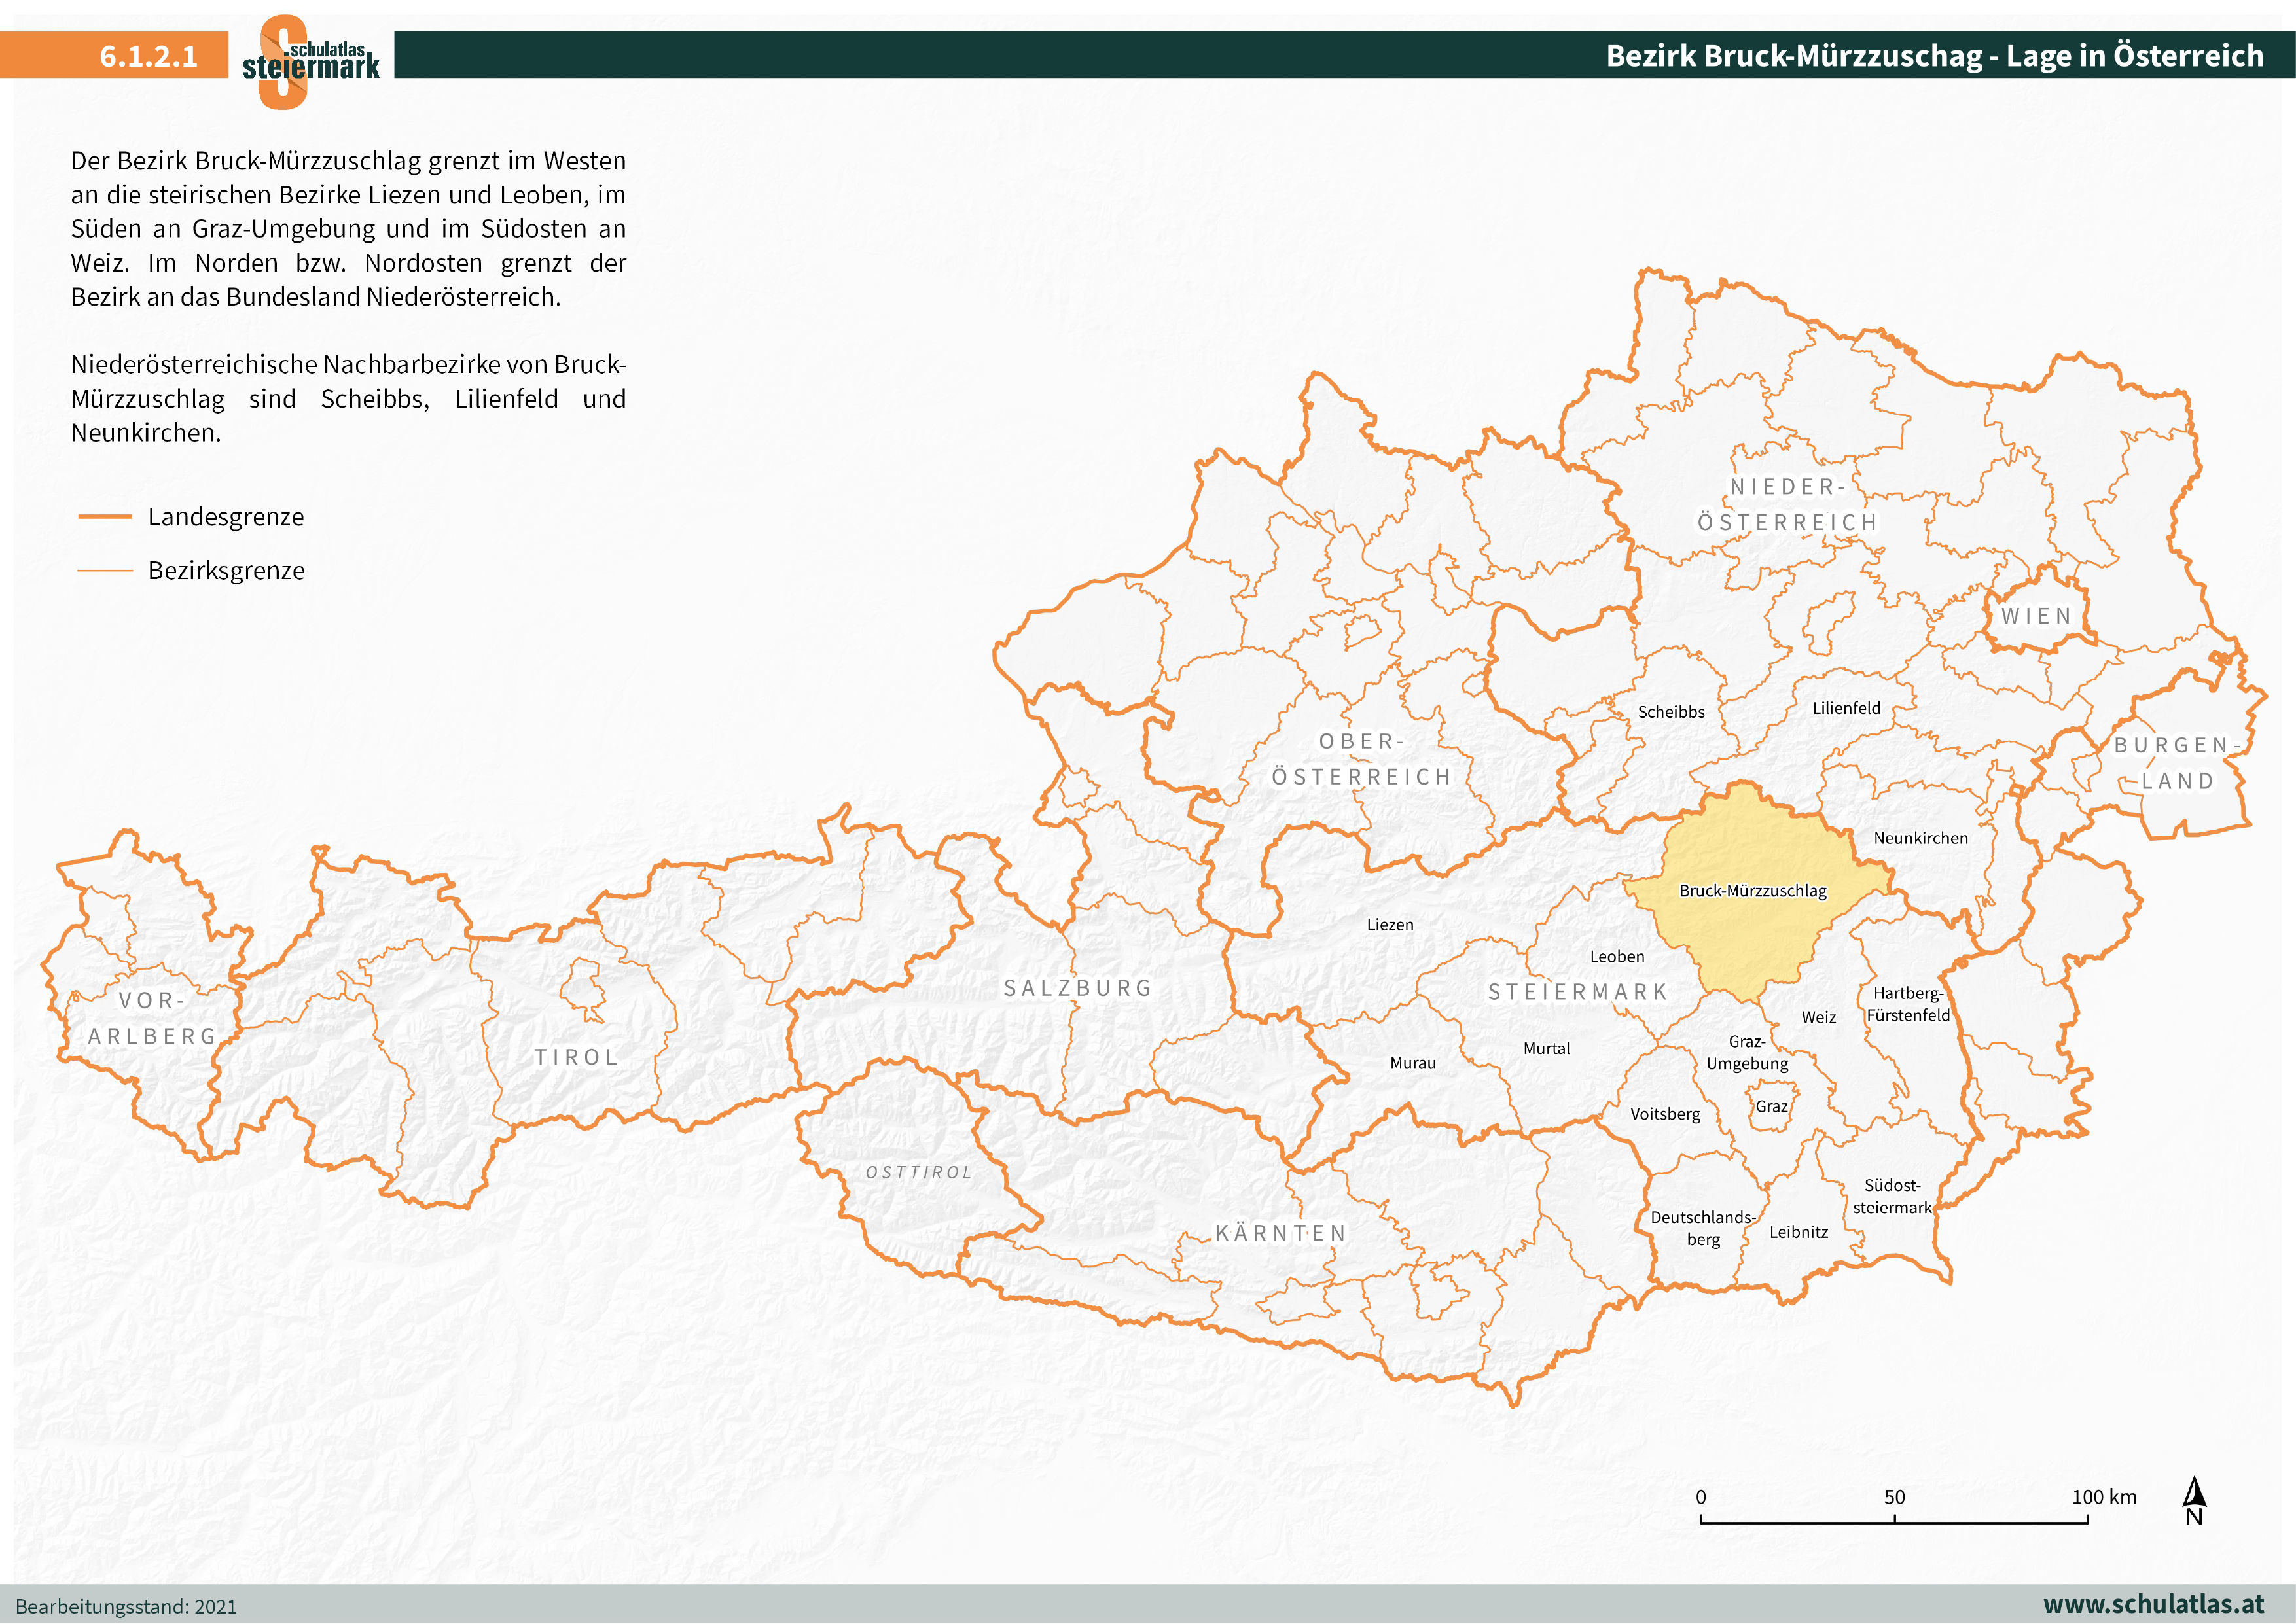Click the Leoben district label

click(1617, 957)
